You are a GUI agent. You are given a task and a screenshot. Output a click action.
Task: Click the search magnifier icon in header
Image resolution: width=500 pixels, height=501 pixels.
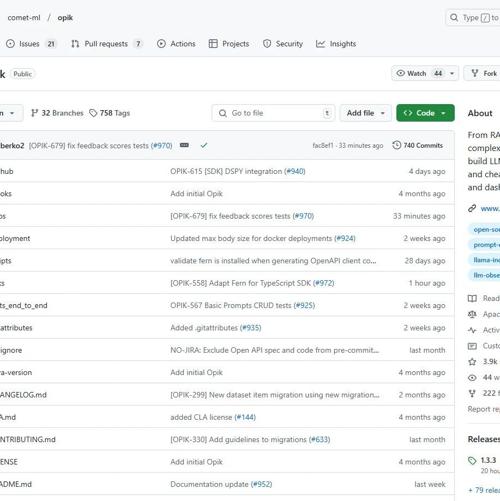[454, 17]
